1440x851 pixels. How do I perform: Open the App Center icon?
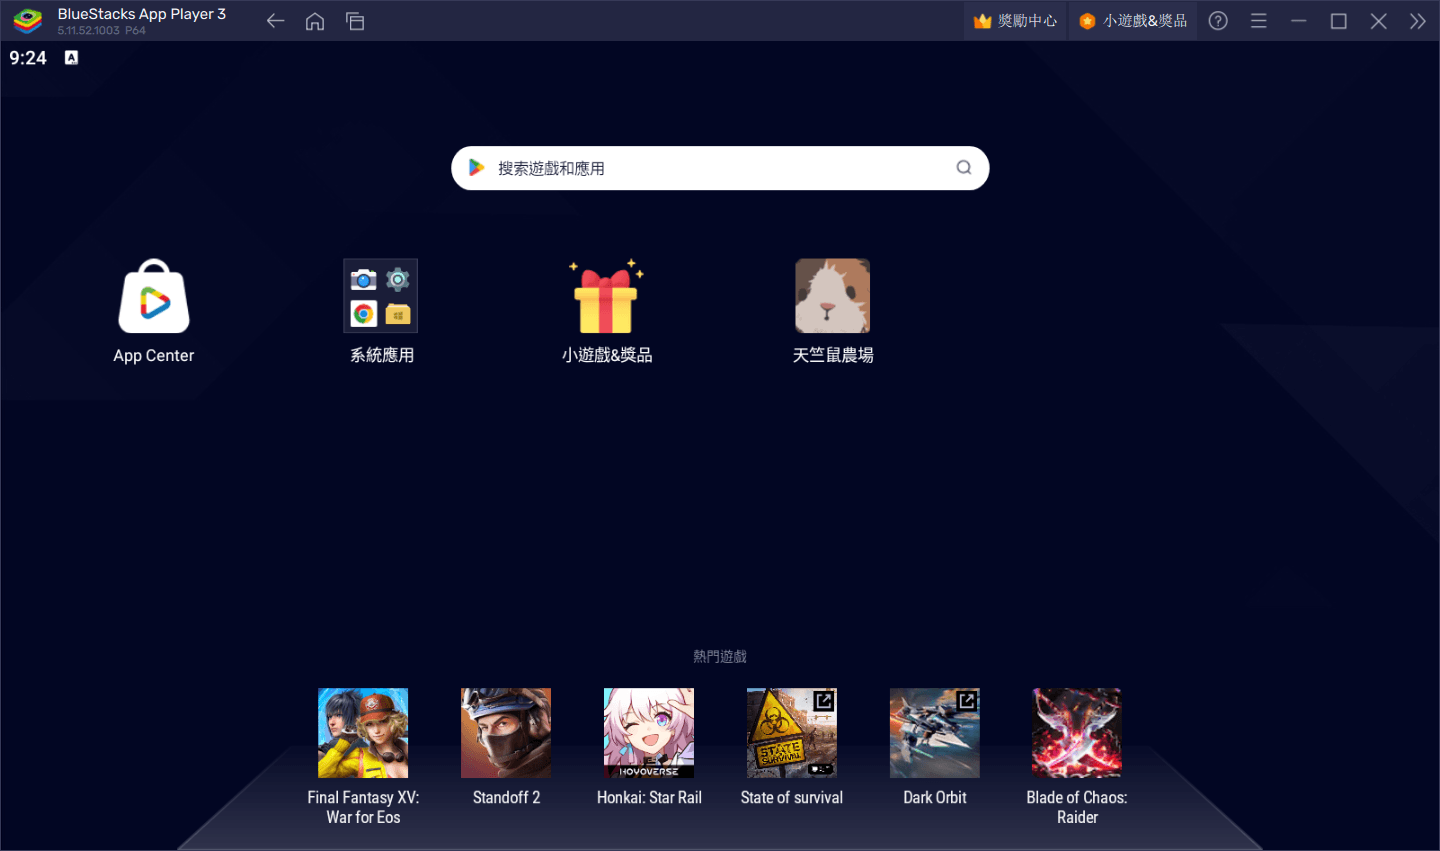tap(154, 296)
